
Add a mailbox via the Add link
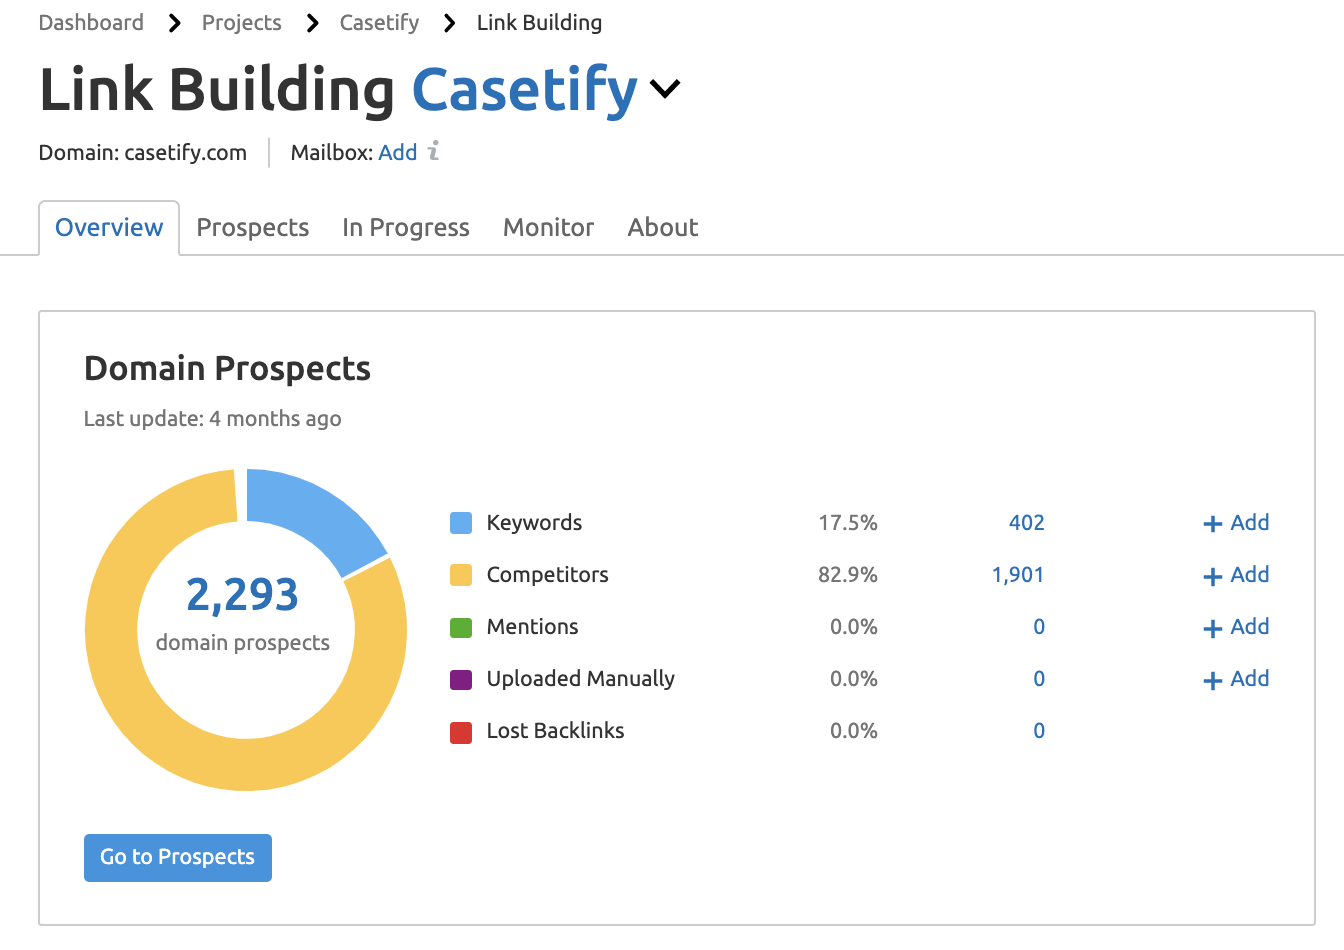pyautogui.click(x=397, y=153)
